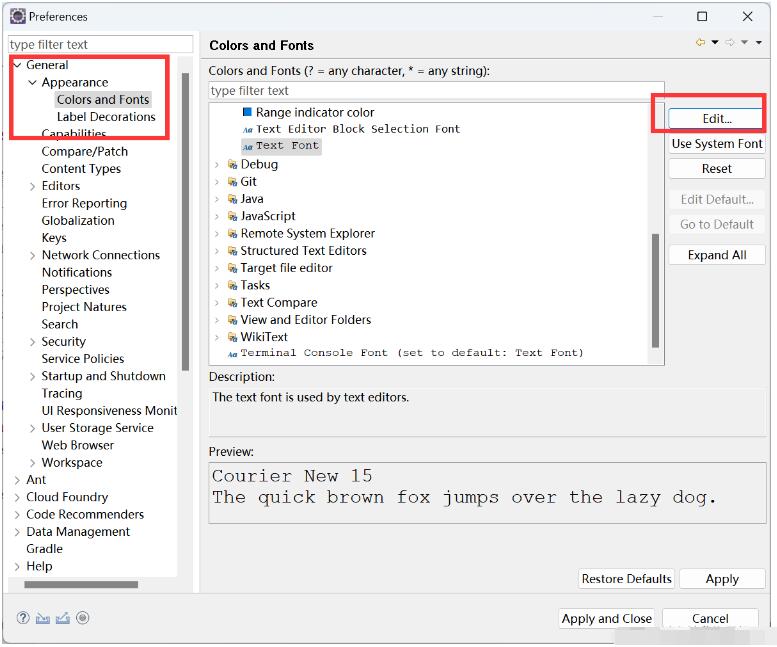The height and width of the screenshot is (647, 777).
Task: Click the yellow back navigation arrow
Action: [700, 43]
